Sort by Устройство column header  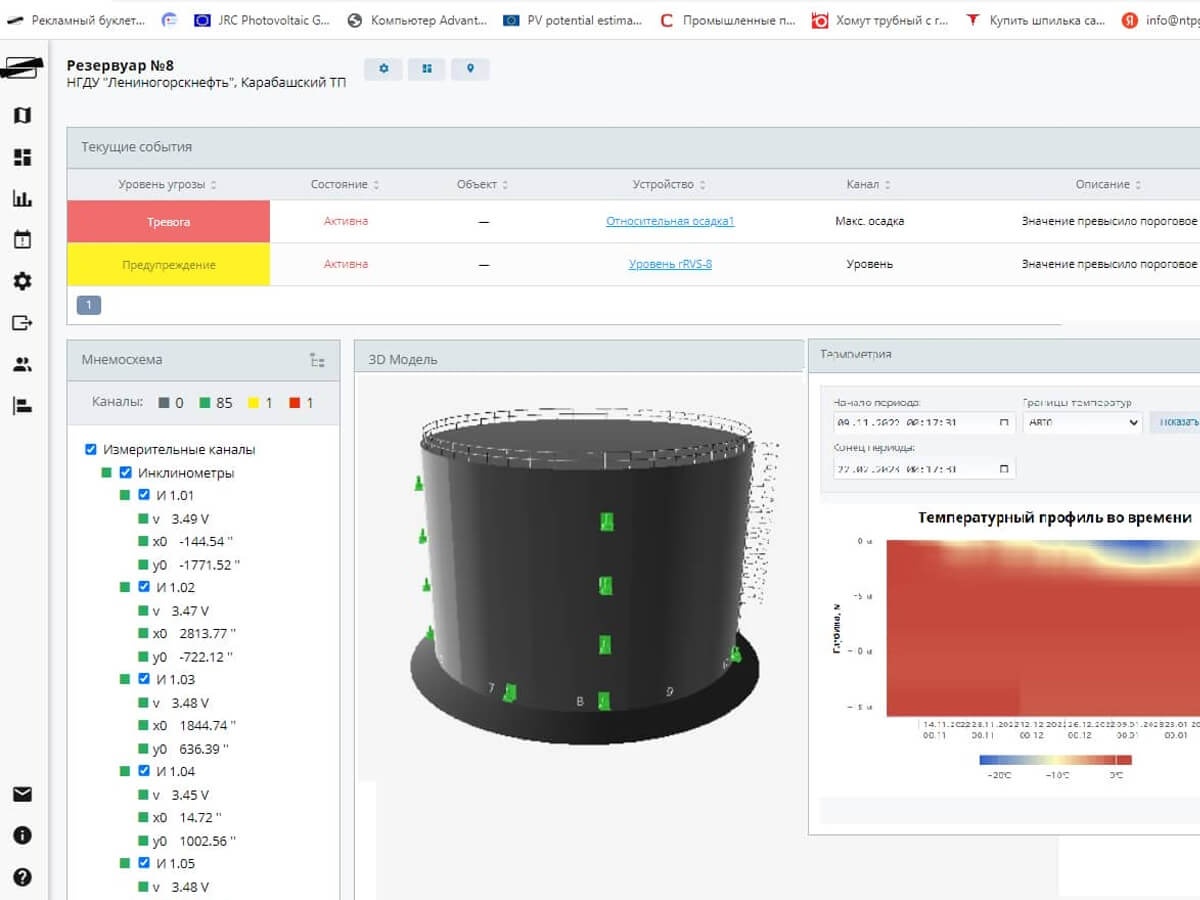[668, 185]
